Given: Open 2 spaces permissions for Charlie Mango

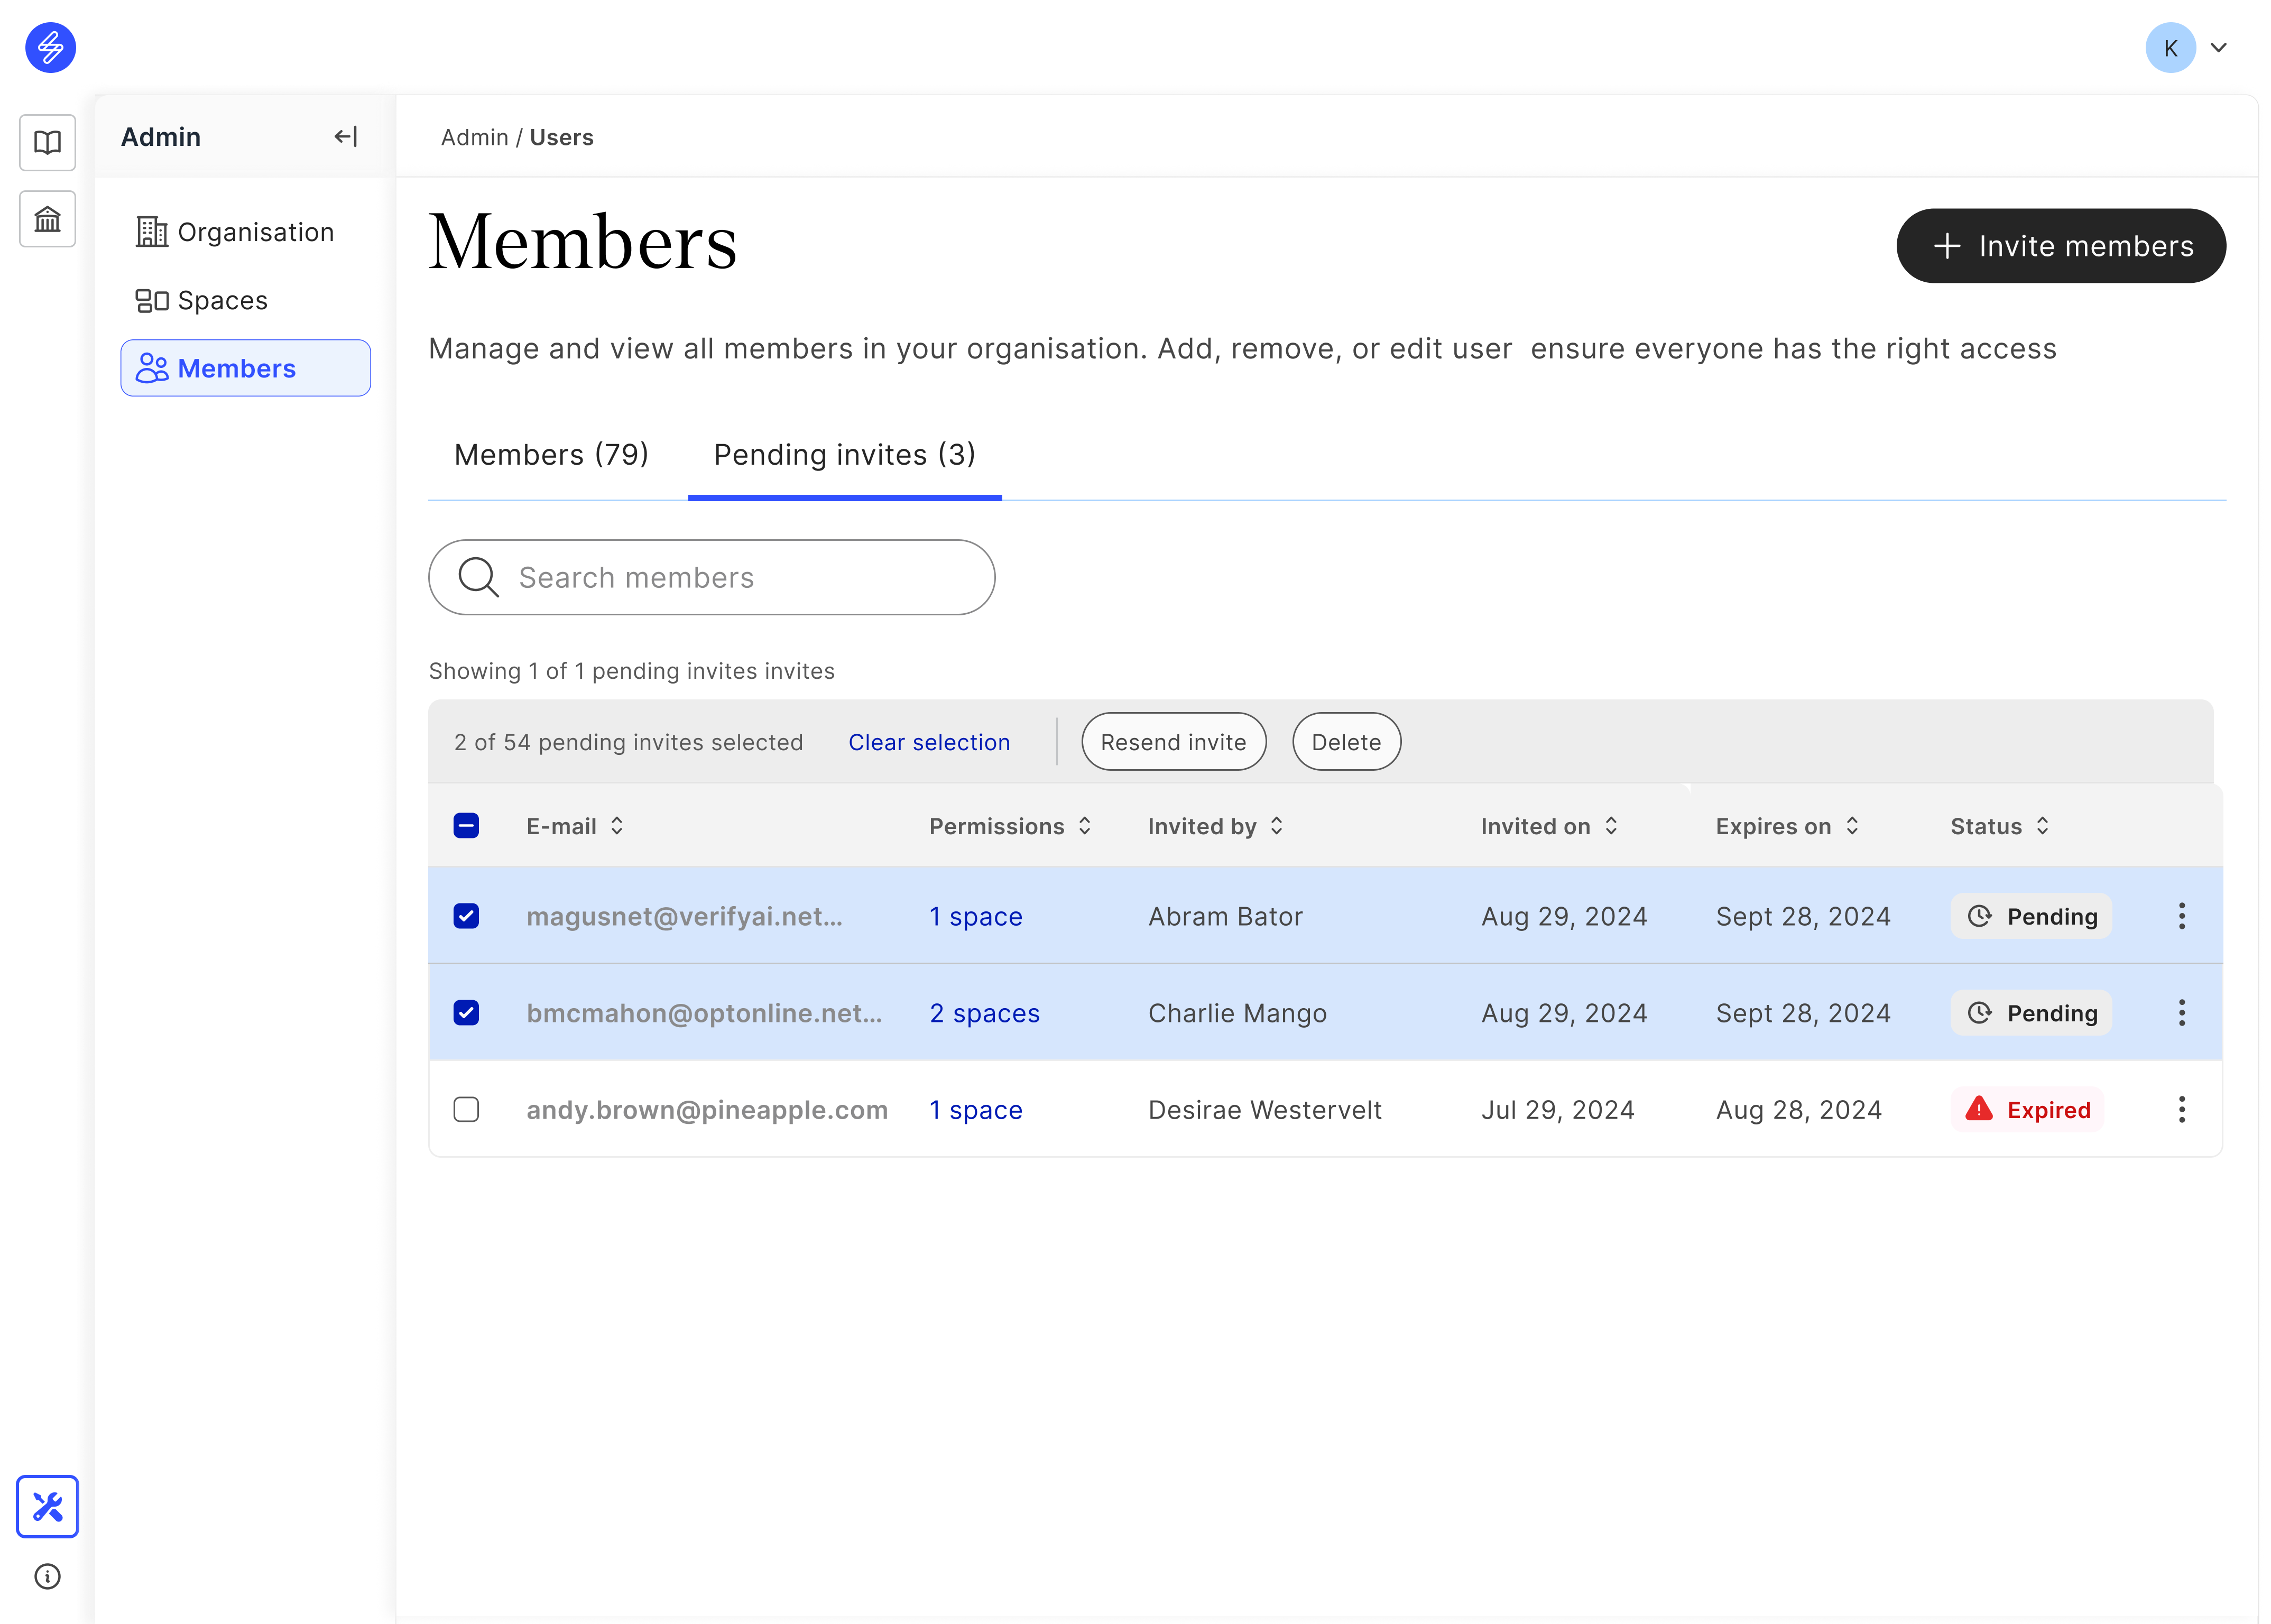Looking at the screenshot, I should [x=984, y=1012].
